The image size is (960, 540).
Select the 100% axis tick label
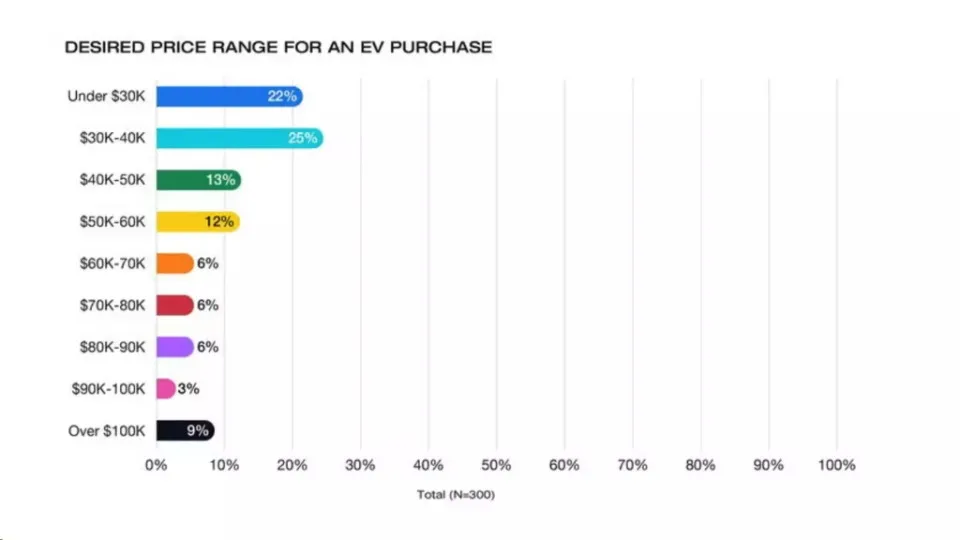coord(836,465)
